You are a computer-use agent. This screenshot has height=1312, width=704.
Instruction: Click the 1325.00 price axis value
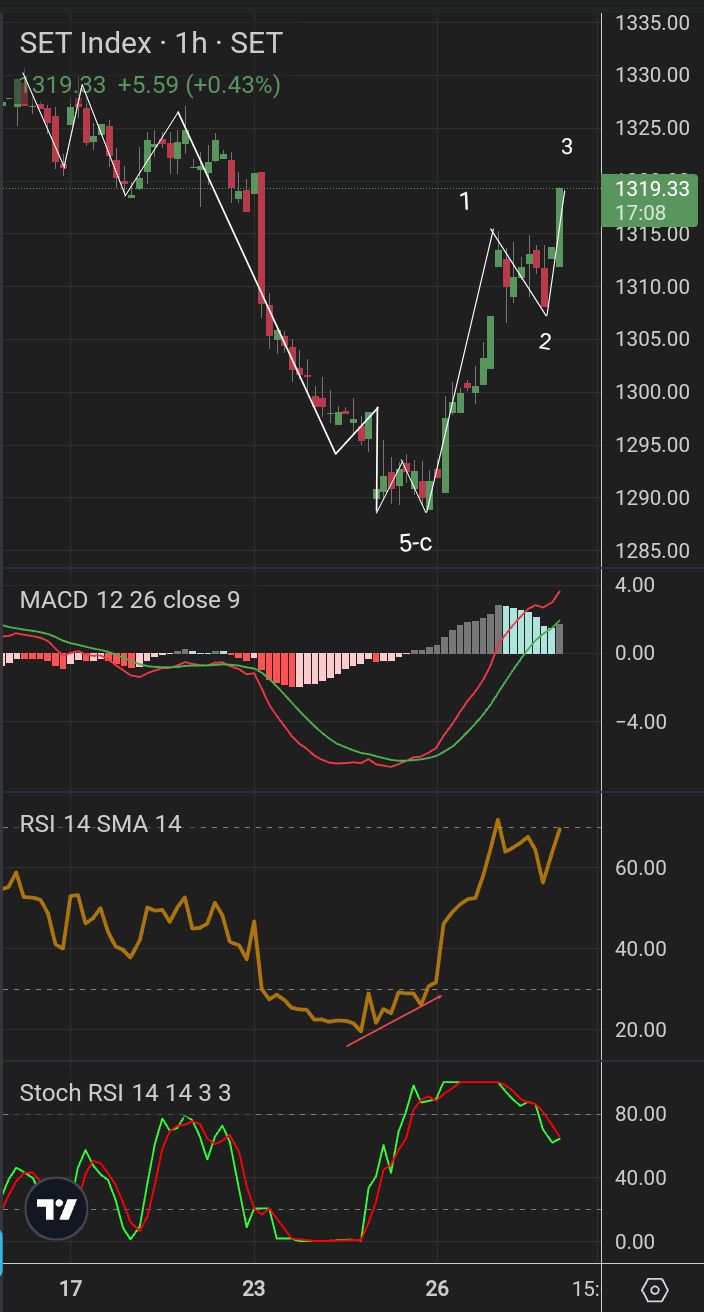[652, 128]
